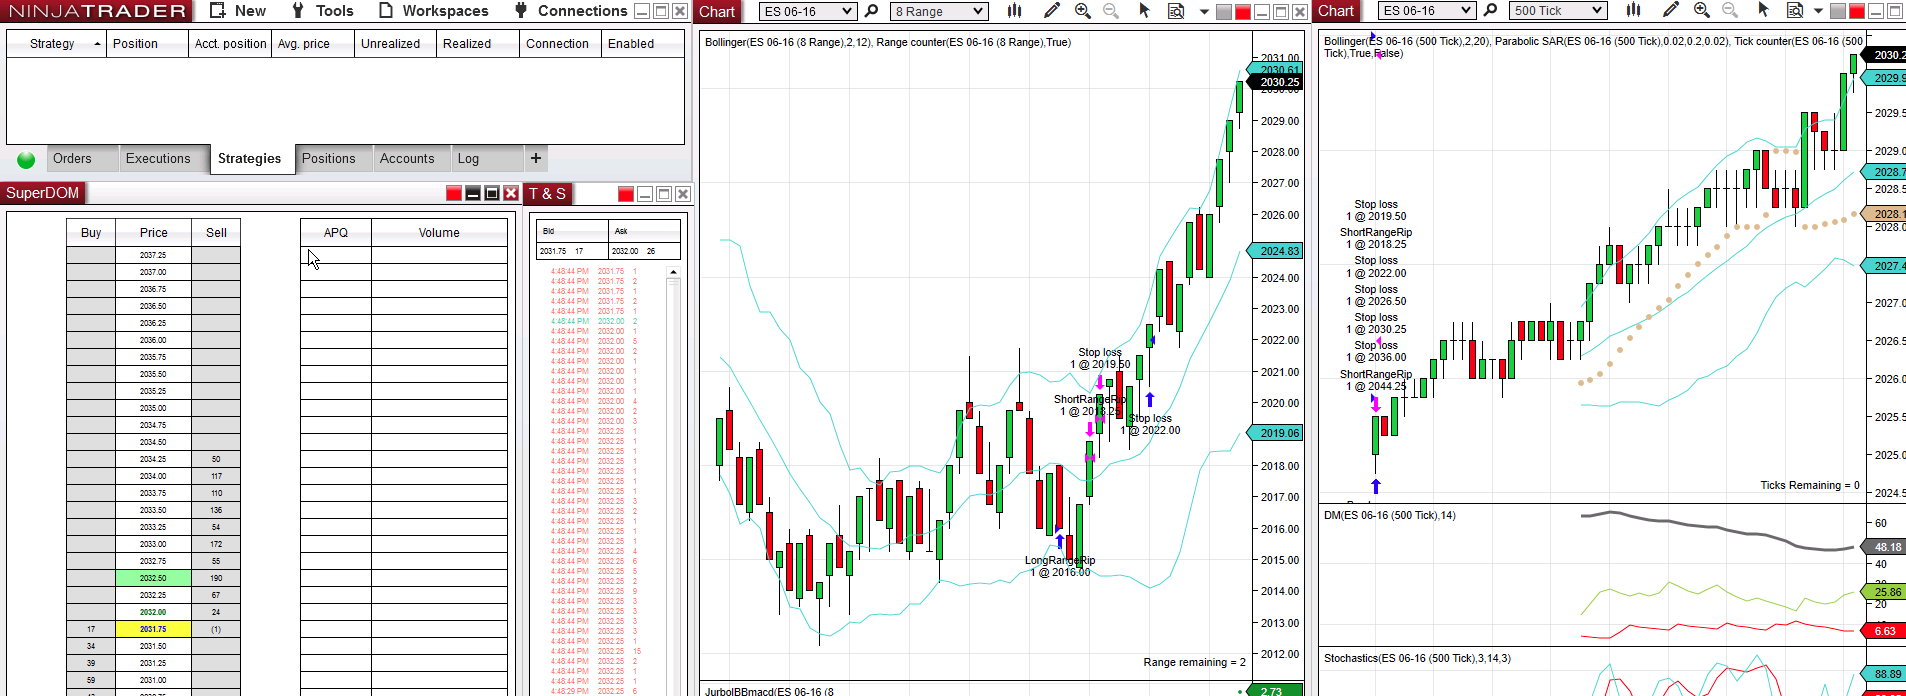Click 48.18 DM indicator value label
Viewport: 1906px width, 696px height.
[x=1886, y=547]
